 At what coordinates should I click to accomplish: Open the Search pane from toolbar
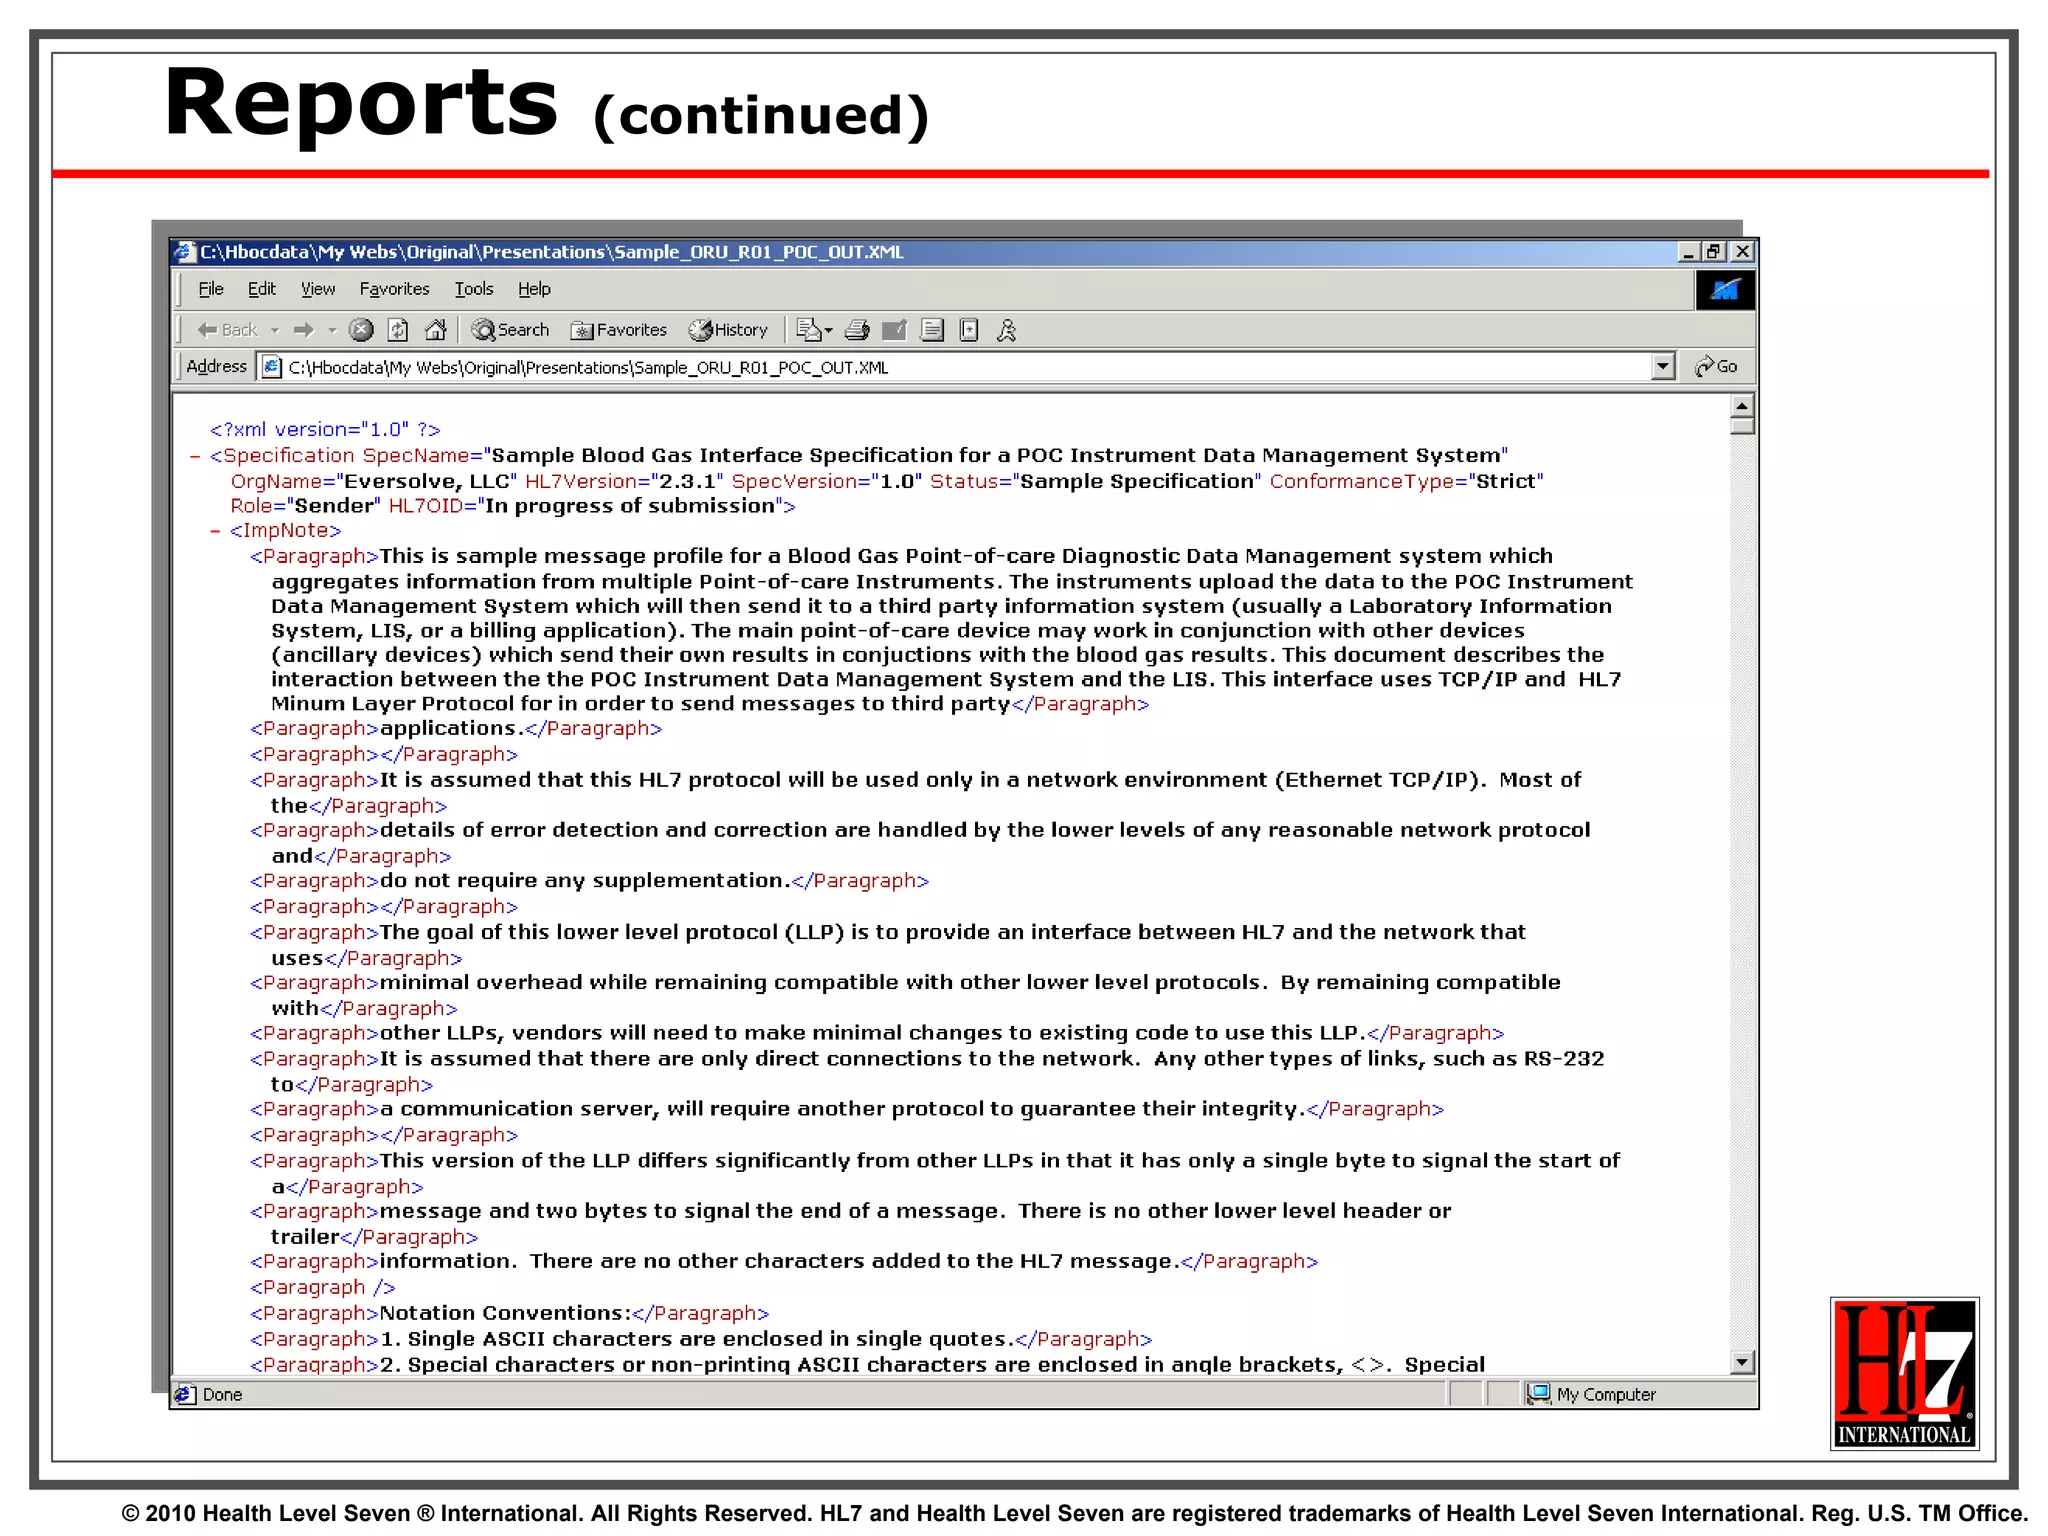510,329
